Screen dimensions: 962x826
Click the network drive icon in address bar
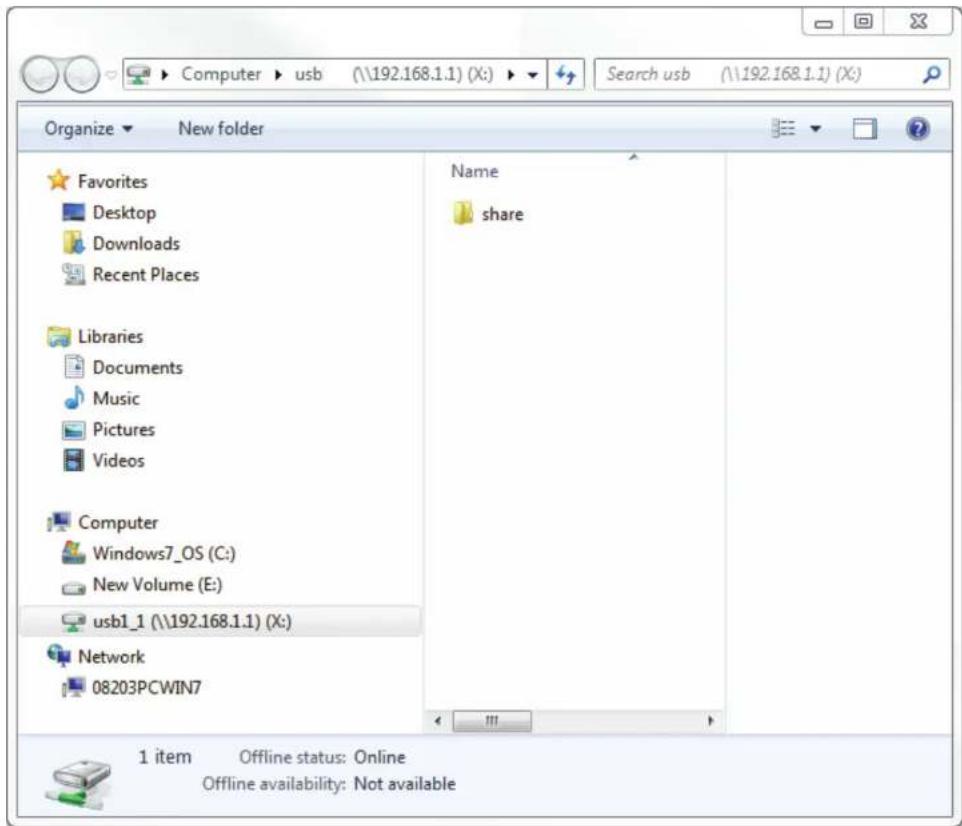pos(139,74)
